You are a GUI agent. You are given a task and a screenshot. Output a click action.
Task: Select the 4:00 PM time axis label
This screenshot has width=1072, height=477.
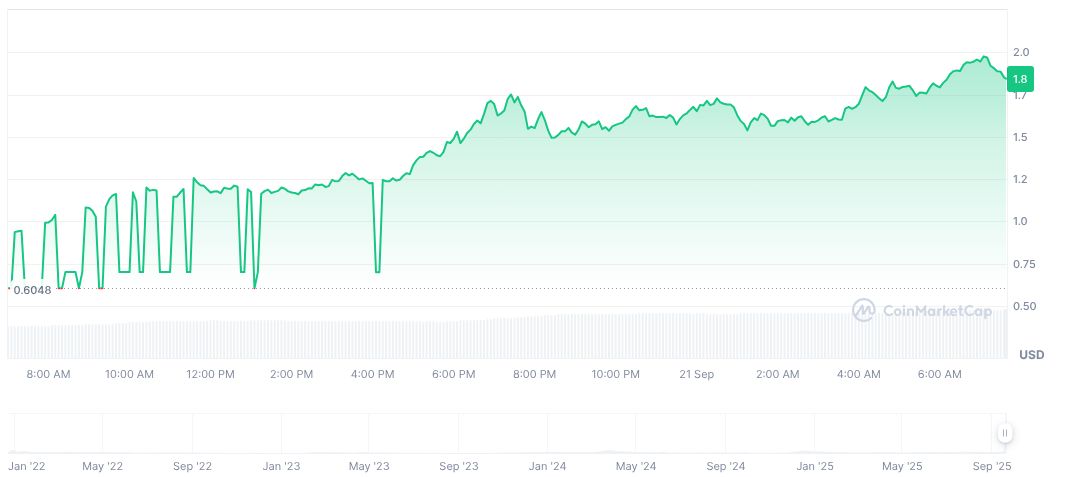(x=373, y=375)
